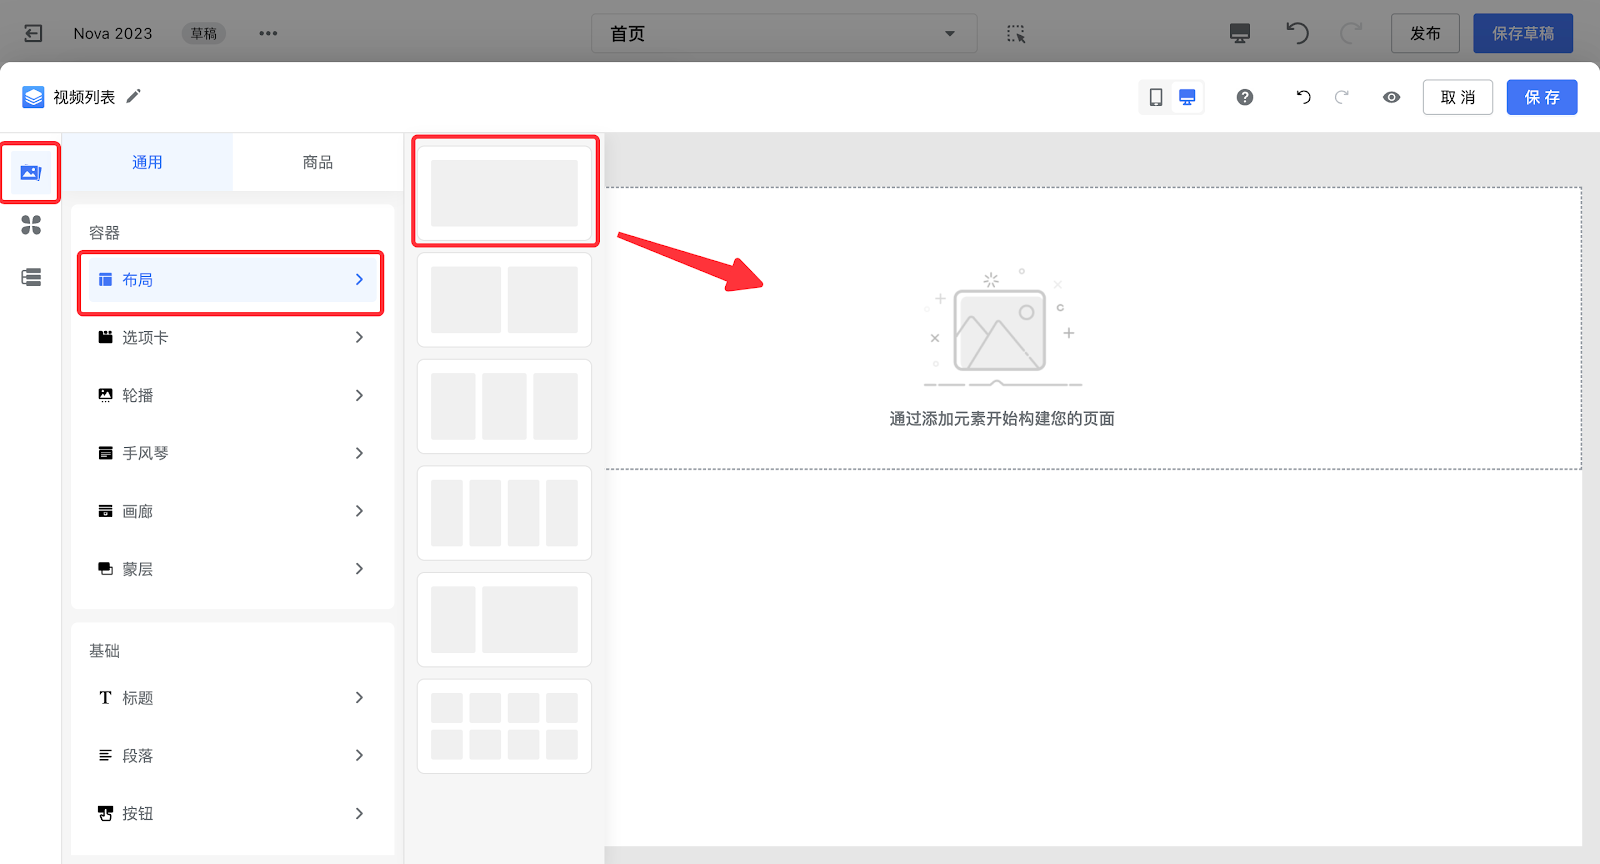
Task: Switch to desktop device preview
Action: point(1187,97)
